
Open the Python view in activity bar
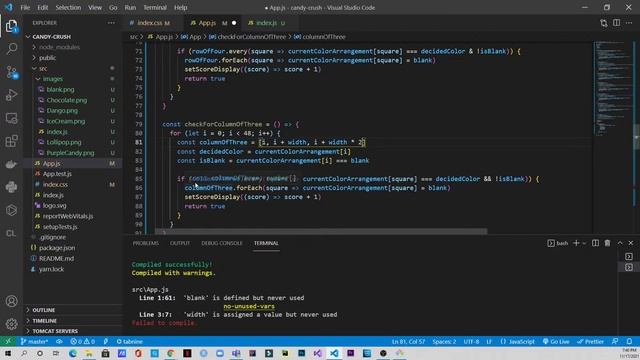pos(11,187)
